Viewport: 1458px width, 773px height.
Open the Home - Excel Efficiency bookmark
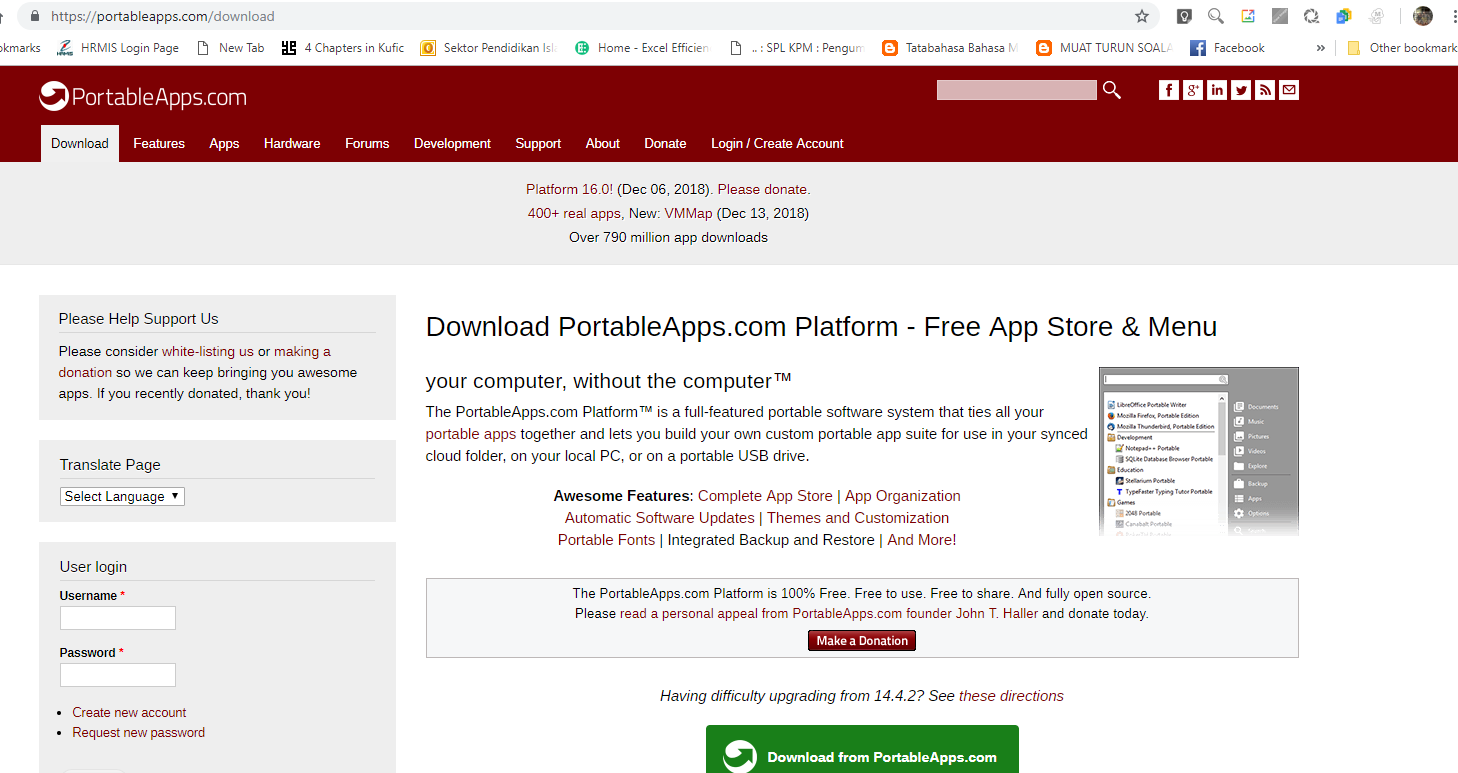click(x=642, y=47)
